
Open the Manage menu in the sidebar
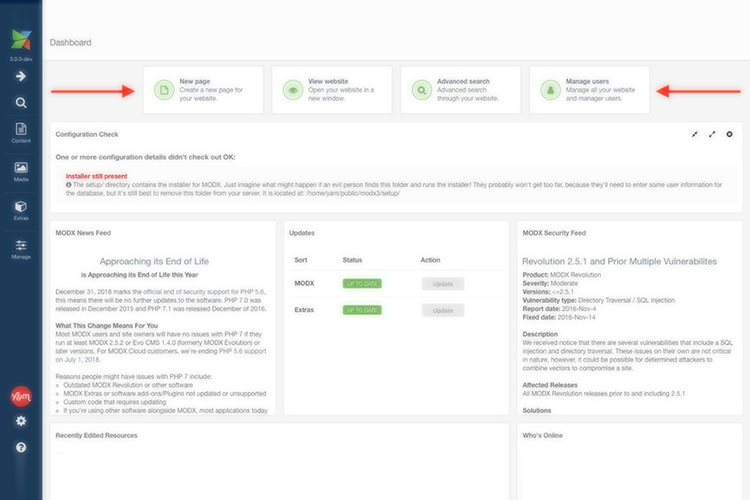[x=20, y=249]
